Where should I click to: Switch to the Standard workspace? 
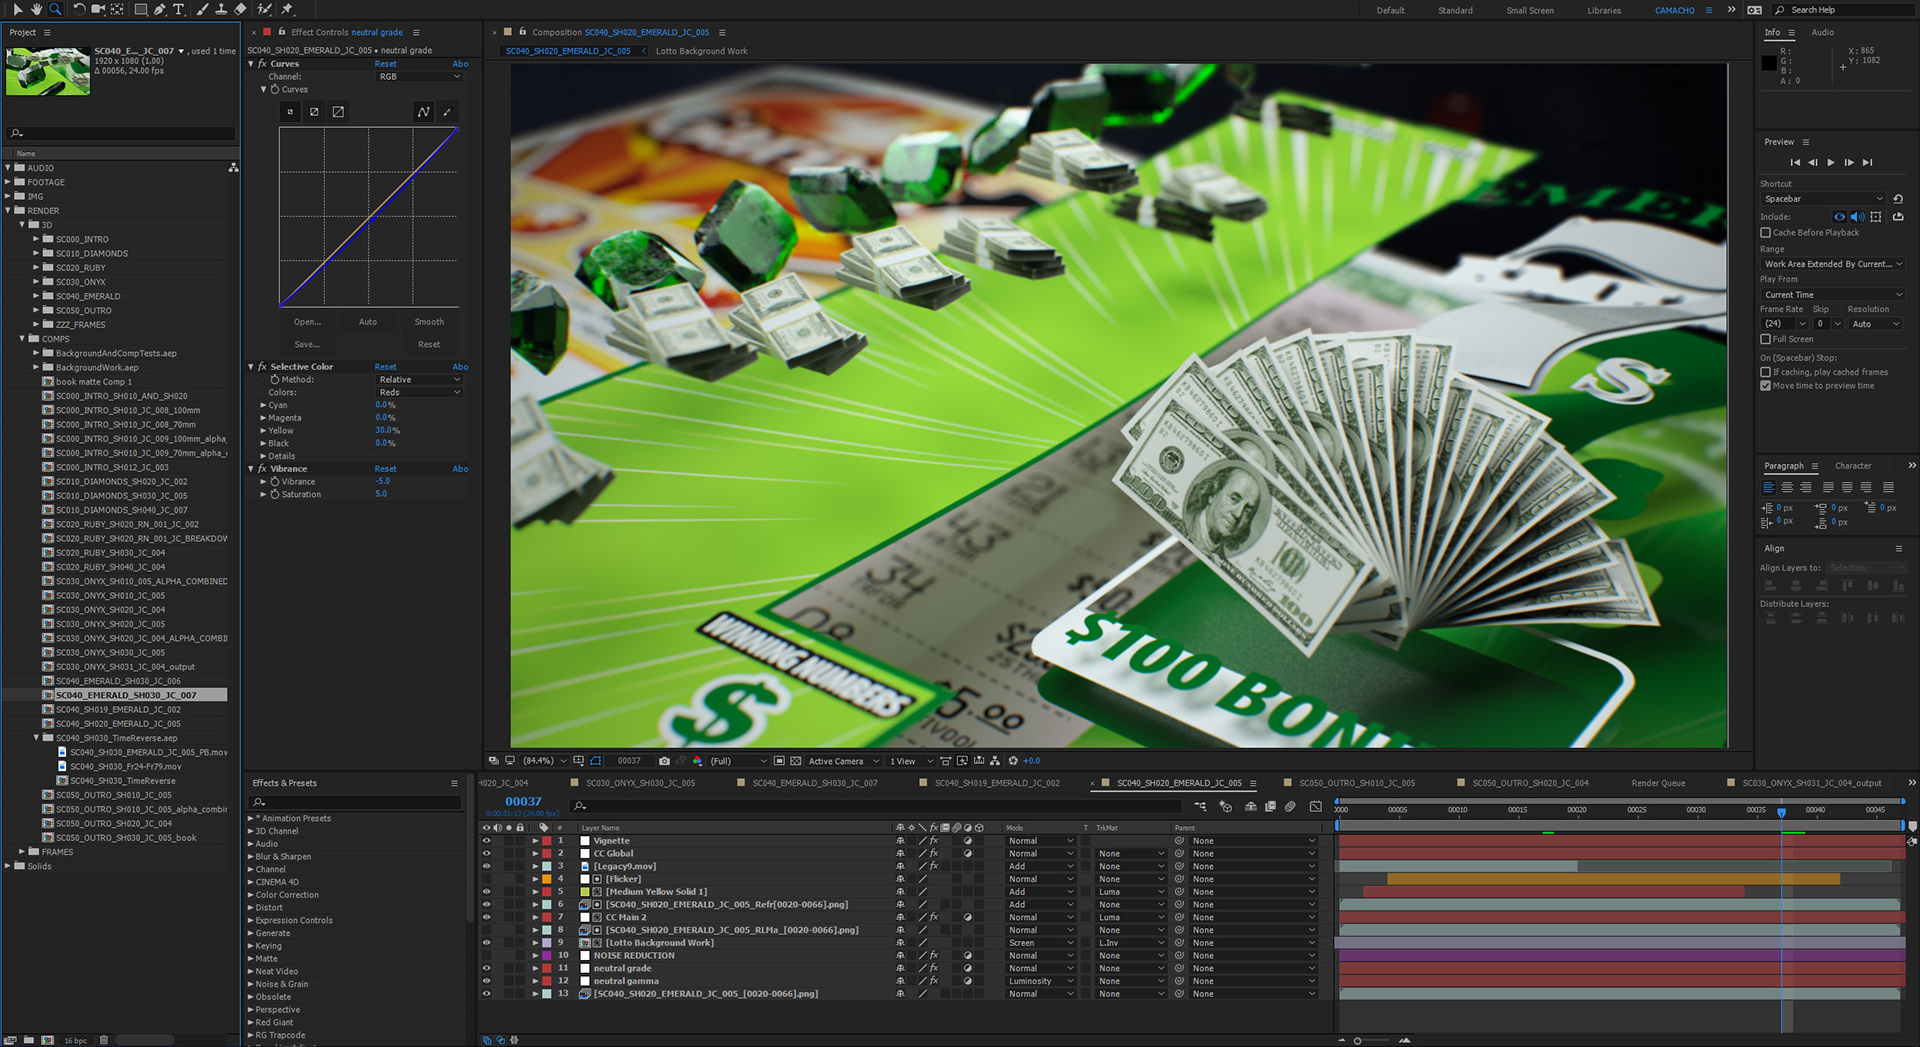click(1455, 10)
